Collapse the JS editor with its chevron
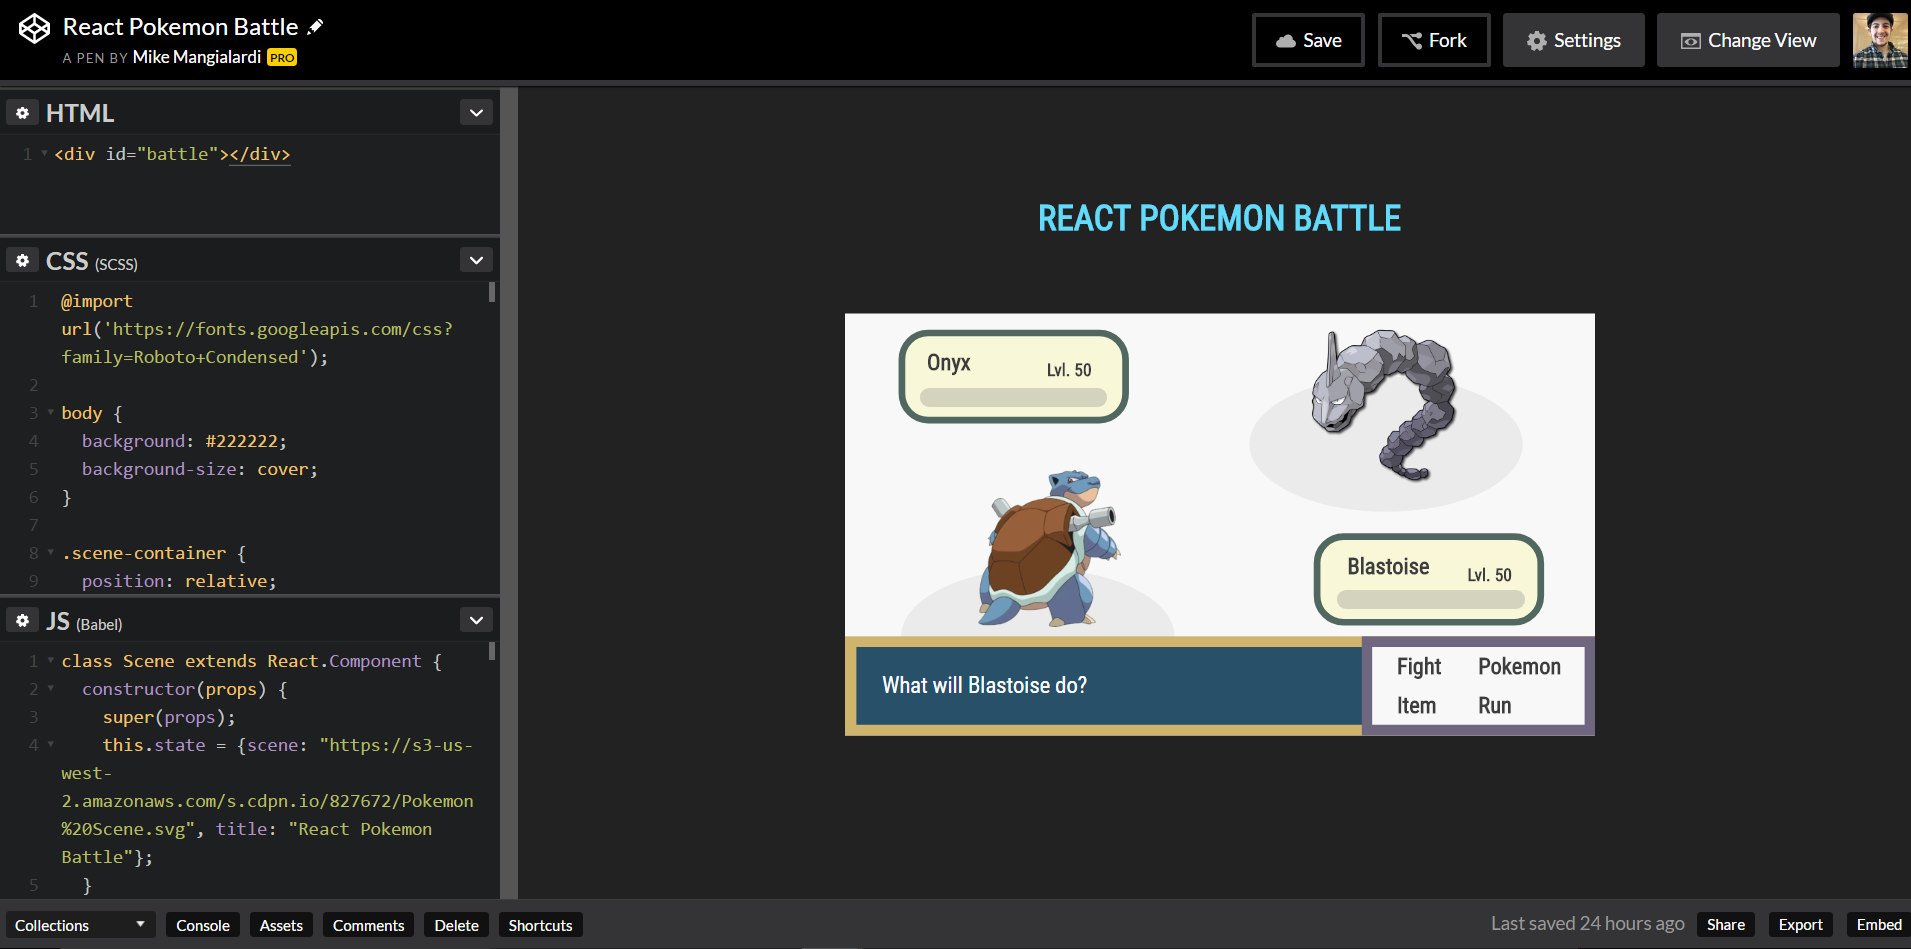 tap(476, 619)
